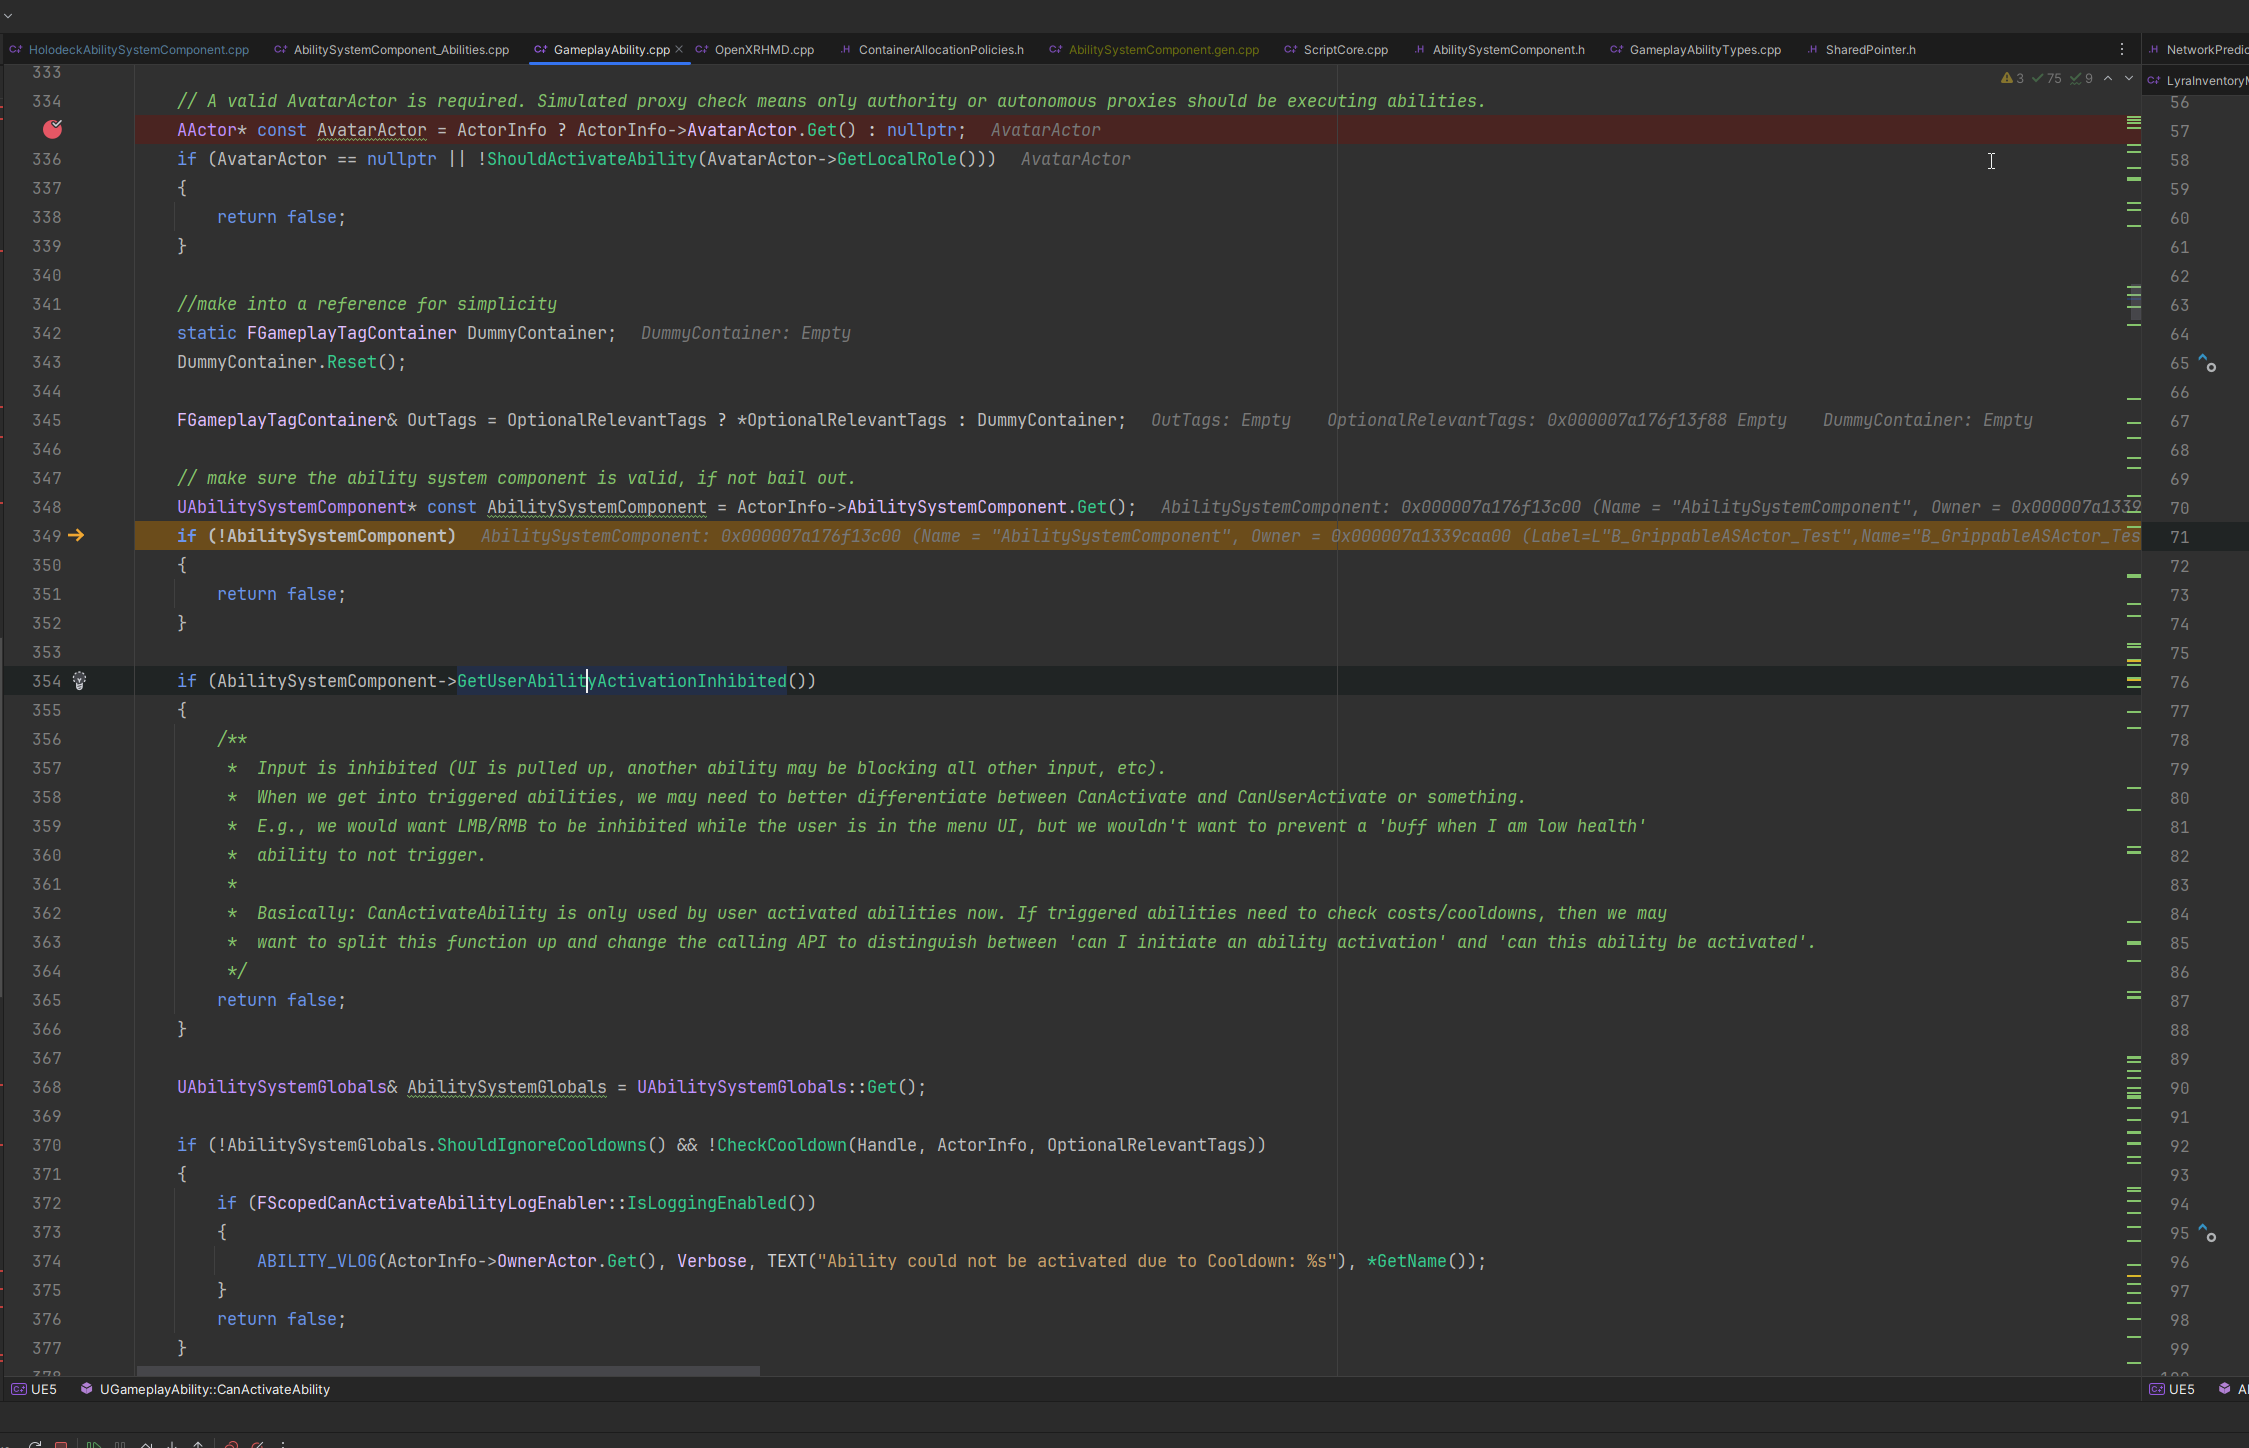Open the ScriptCore.cpp tab

tap(1336, 49)
